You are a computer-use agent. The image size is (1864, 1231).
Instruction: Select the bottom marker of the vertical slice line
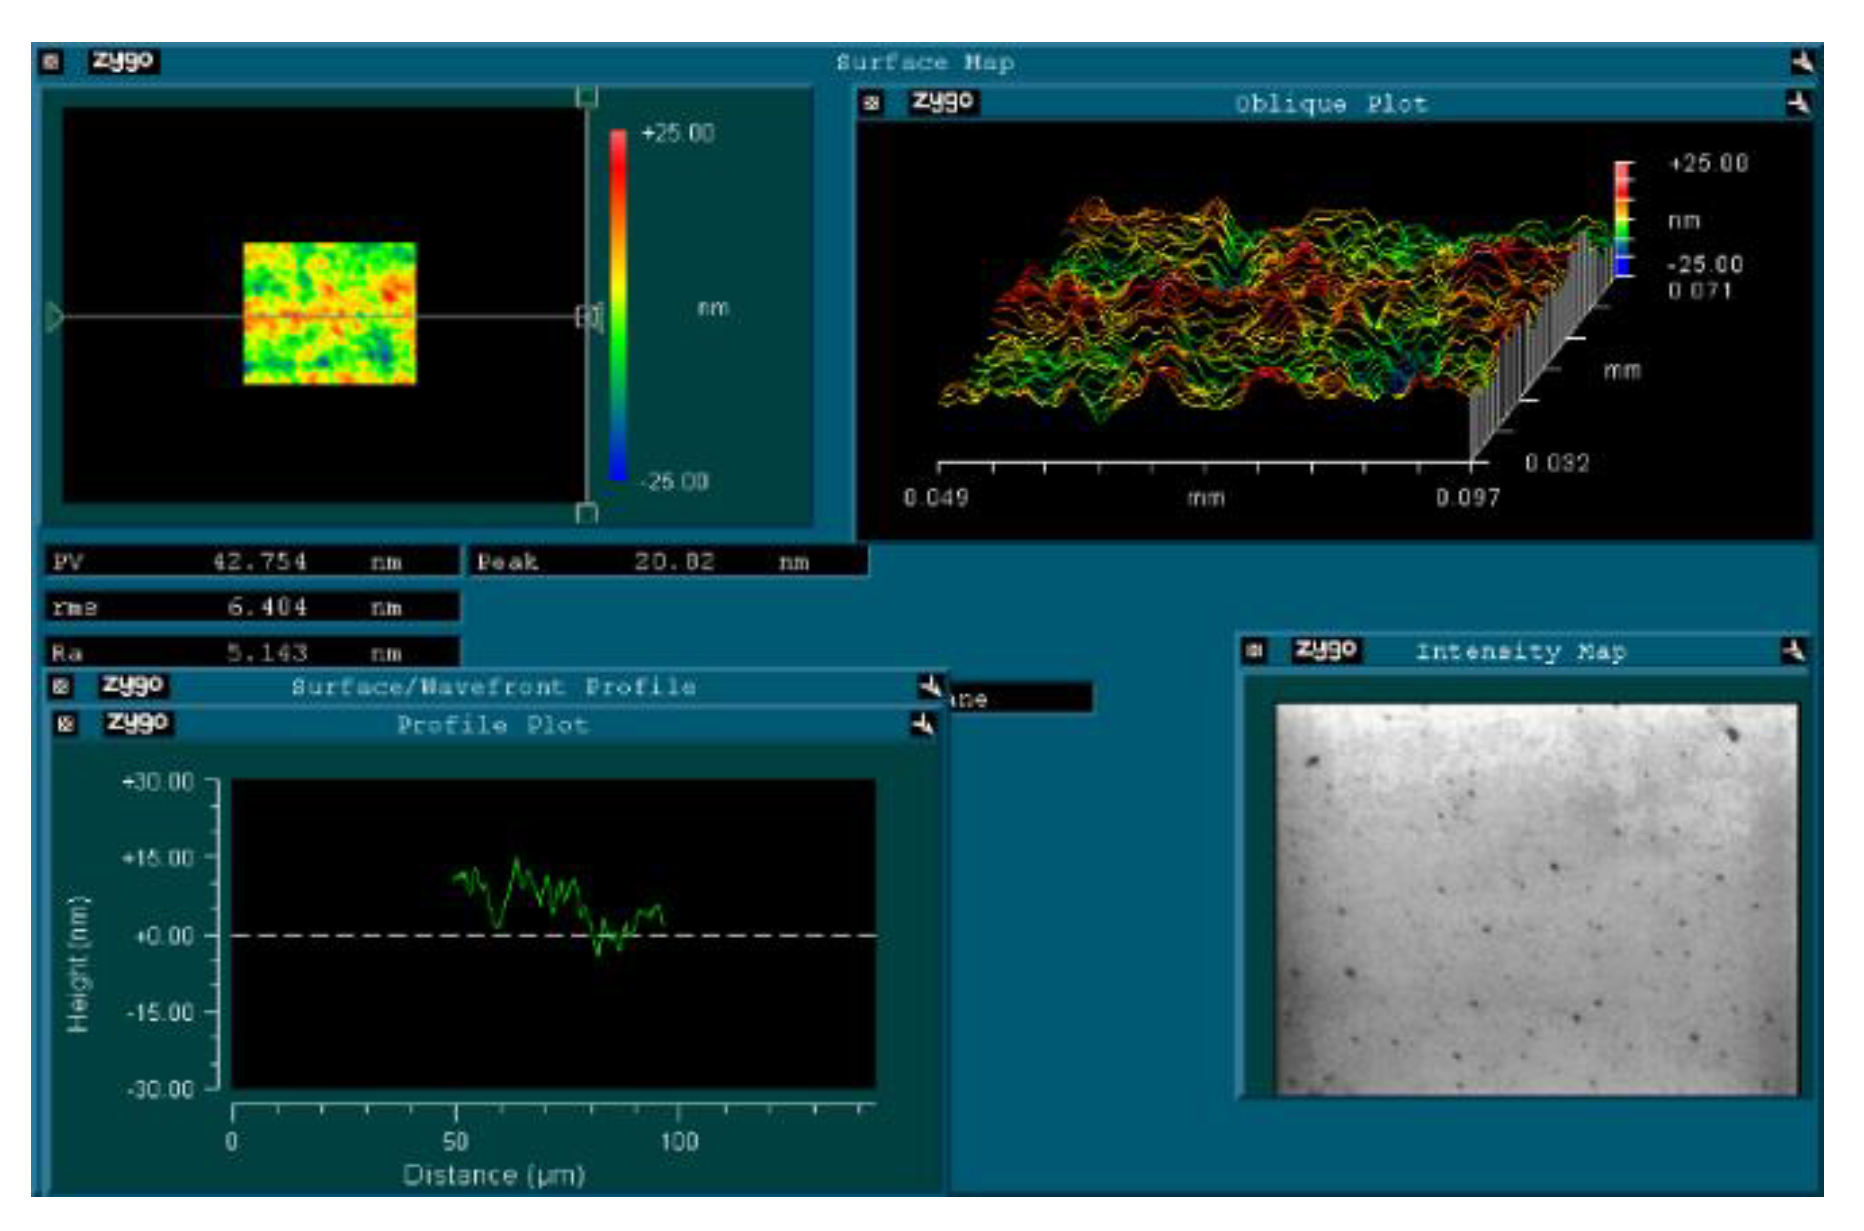(x=587, y=512)
